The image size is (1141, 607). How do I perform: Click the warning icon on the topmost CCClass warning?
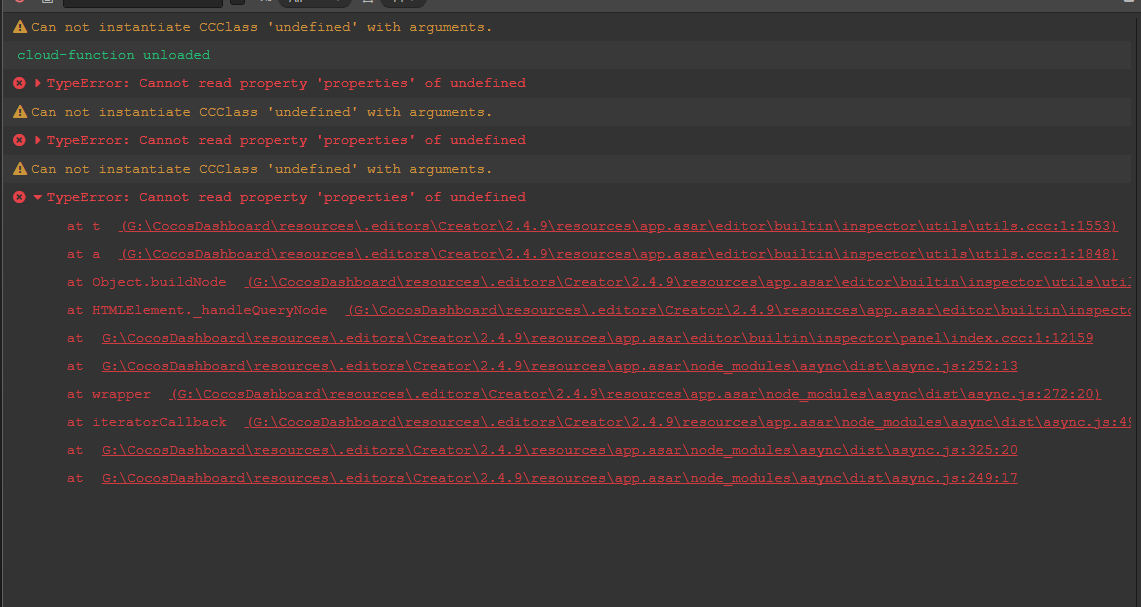[20, 27]
